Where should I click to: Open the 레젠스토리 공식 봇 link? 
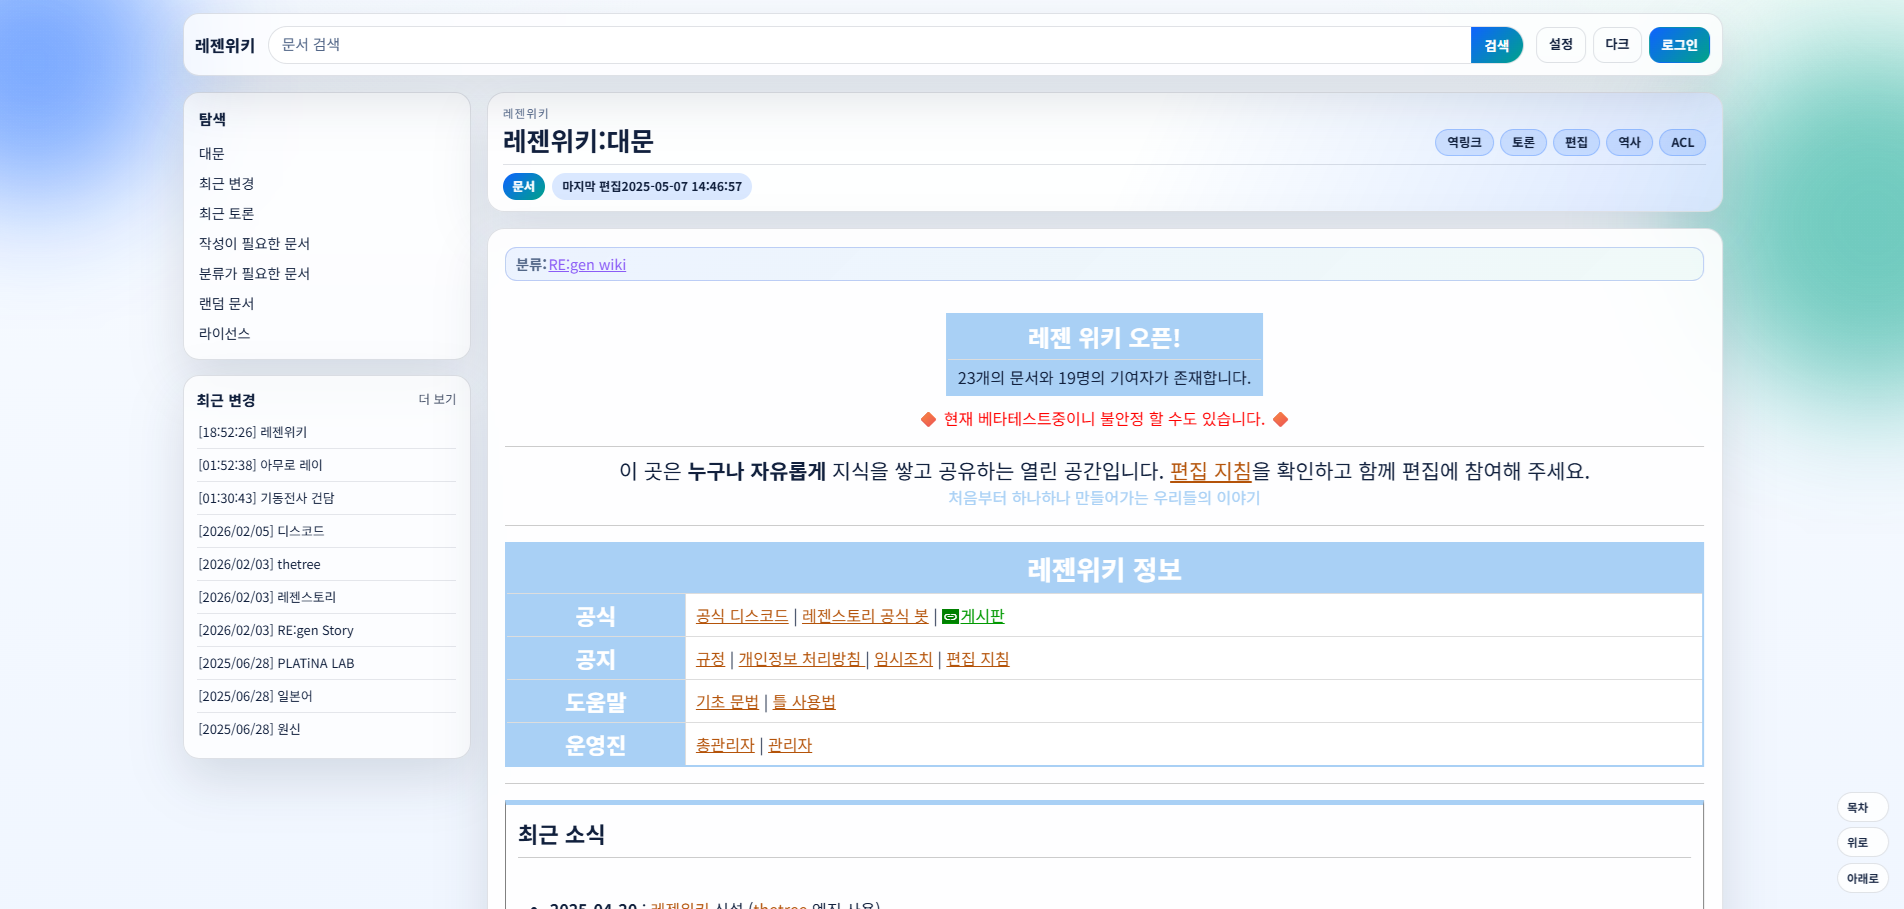(x=865, y=617)
